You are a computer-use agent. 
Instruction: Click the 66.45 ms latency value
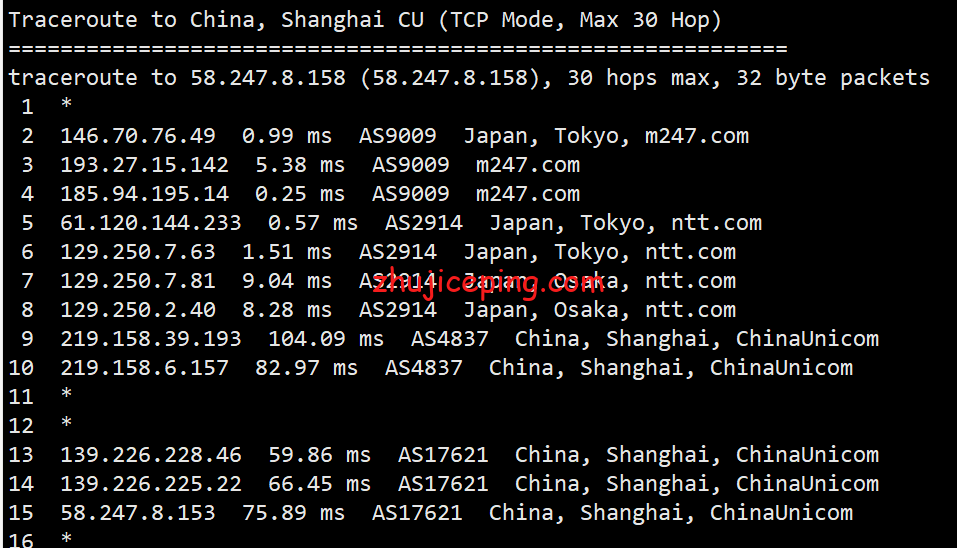pos(320,484)
